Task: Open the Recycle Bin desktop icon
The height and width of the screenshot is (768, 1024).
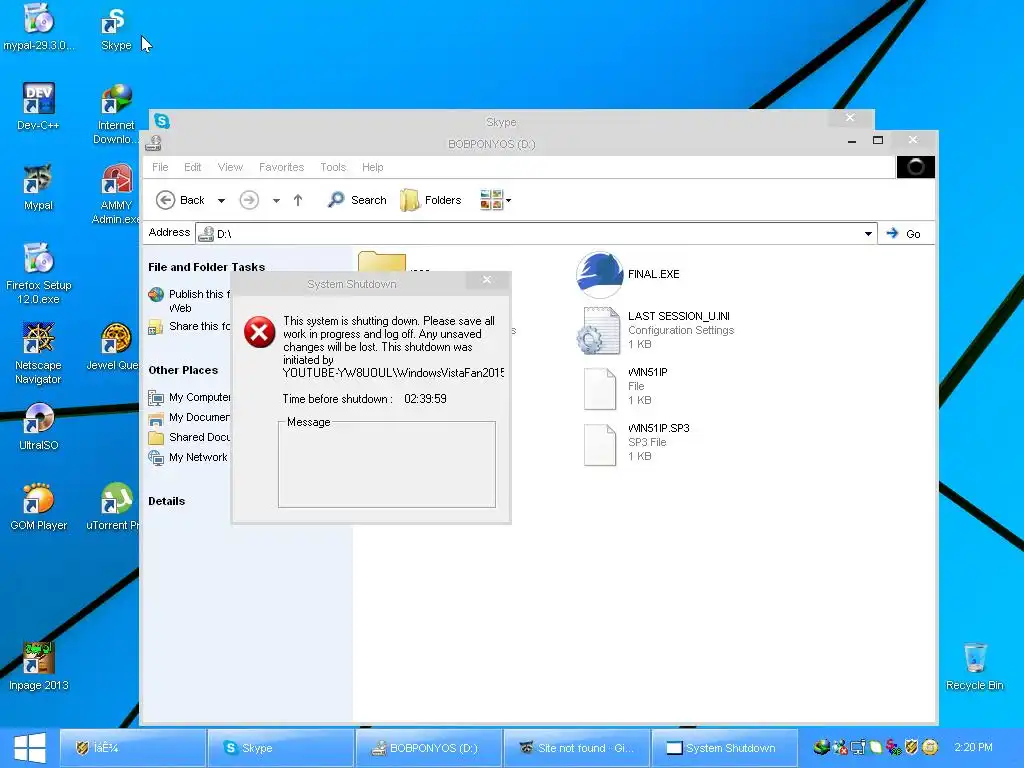Action: (974, 666)
